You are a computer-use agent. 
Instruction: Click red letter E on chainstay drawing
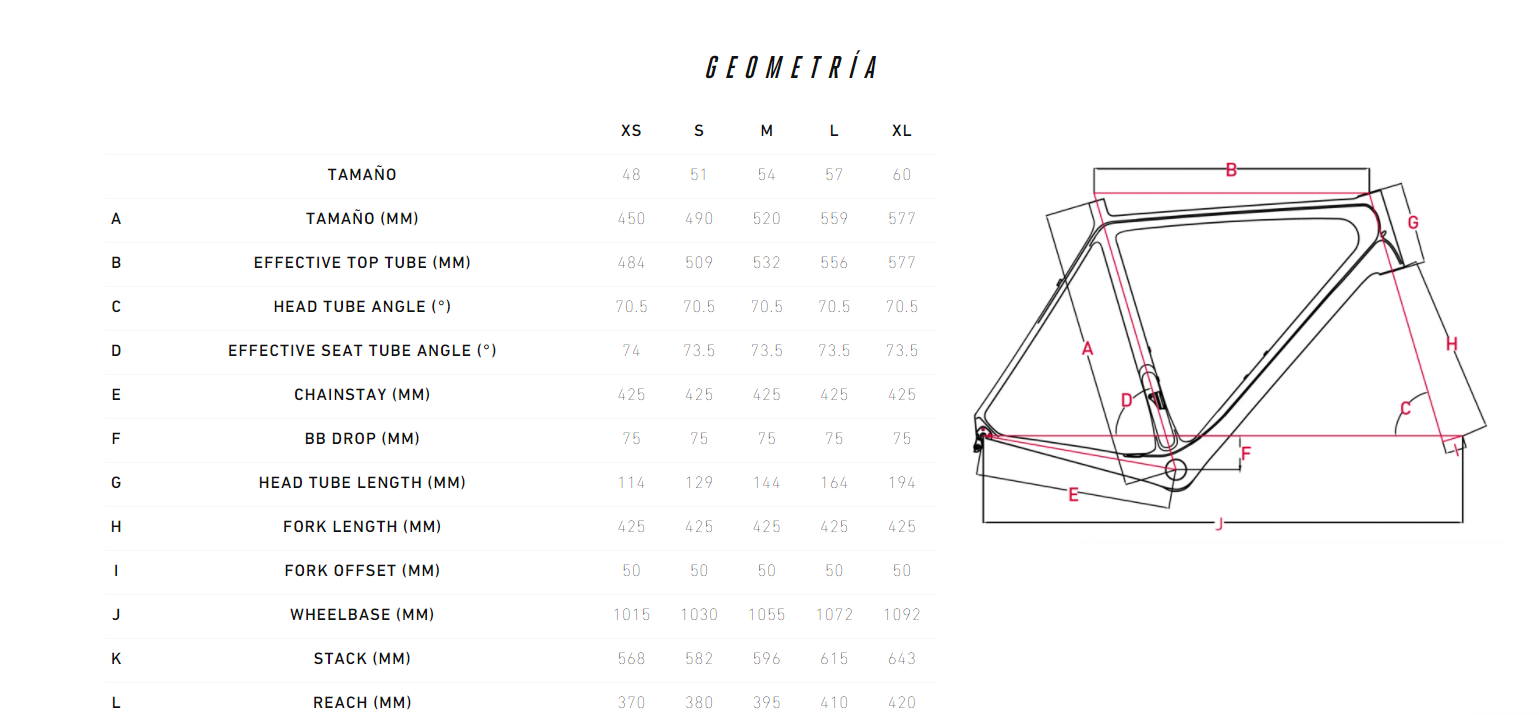point(1073,494)
